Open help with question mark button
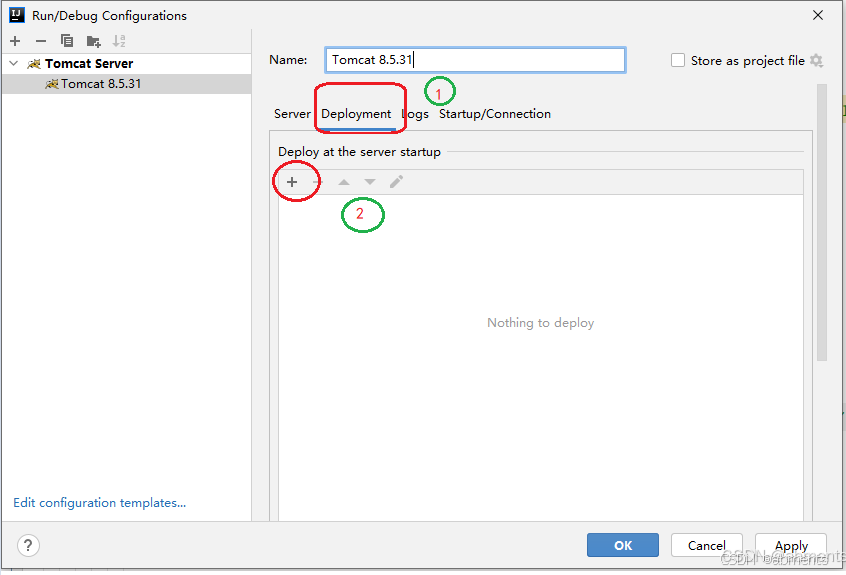846x575 pixels. [28, 545]
